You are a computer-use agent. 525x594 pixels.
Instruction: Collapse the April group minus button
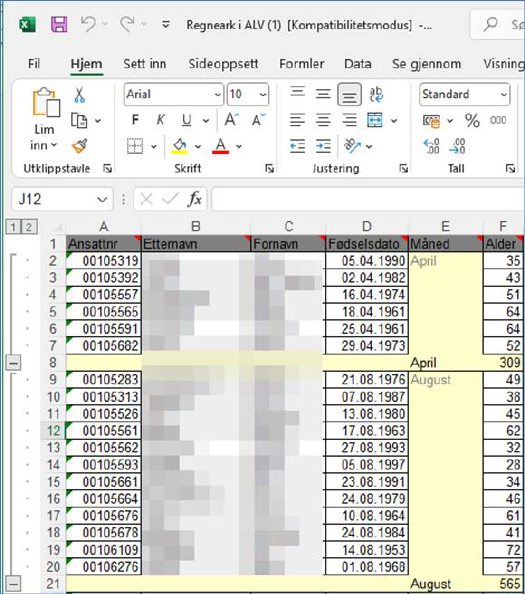[13, 363]
